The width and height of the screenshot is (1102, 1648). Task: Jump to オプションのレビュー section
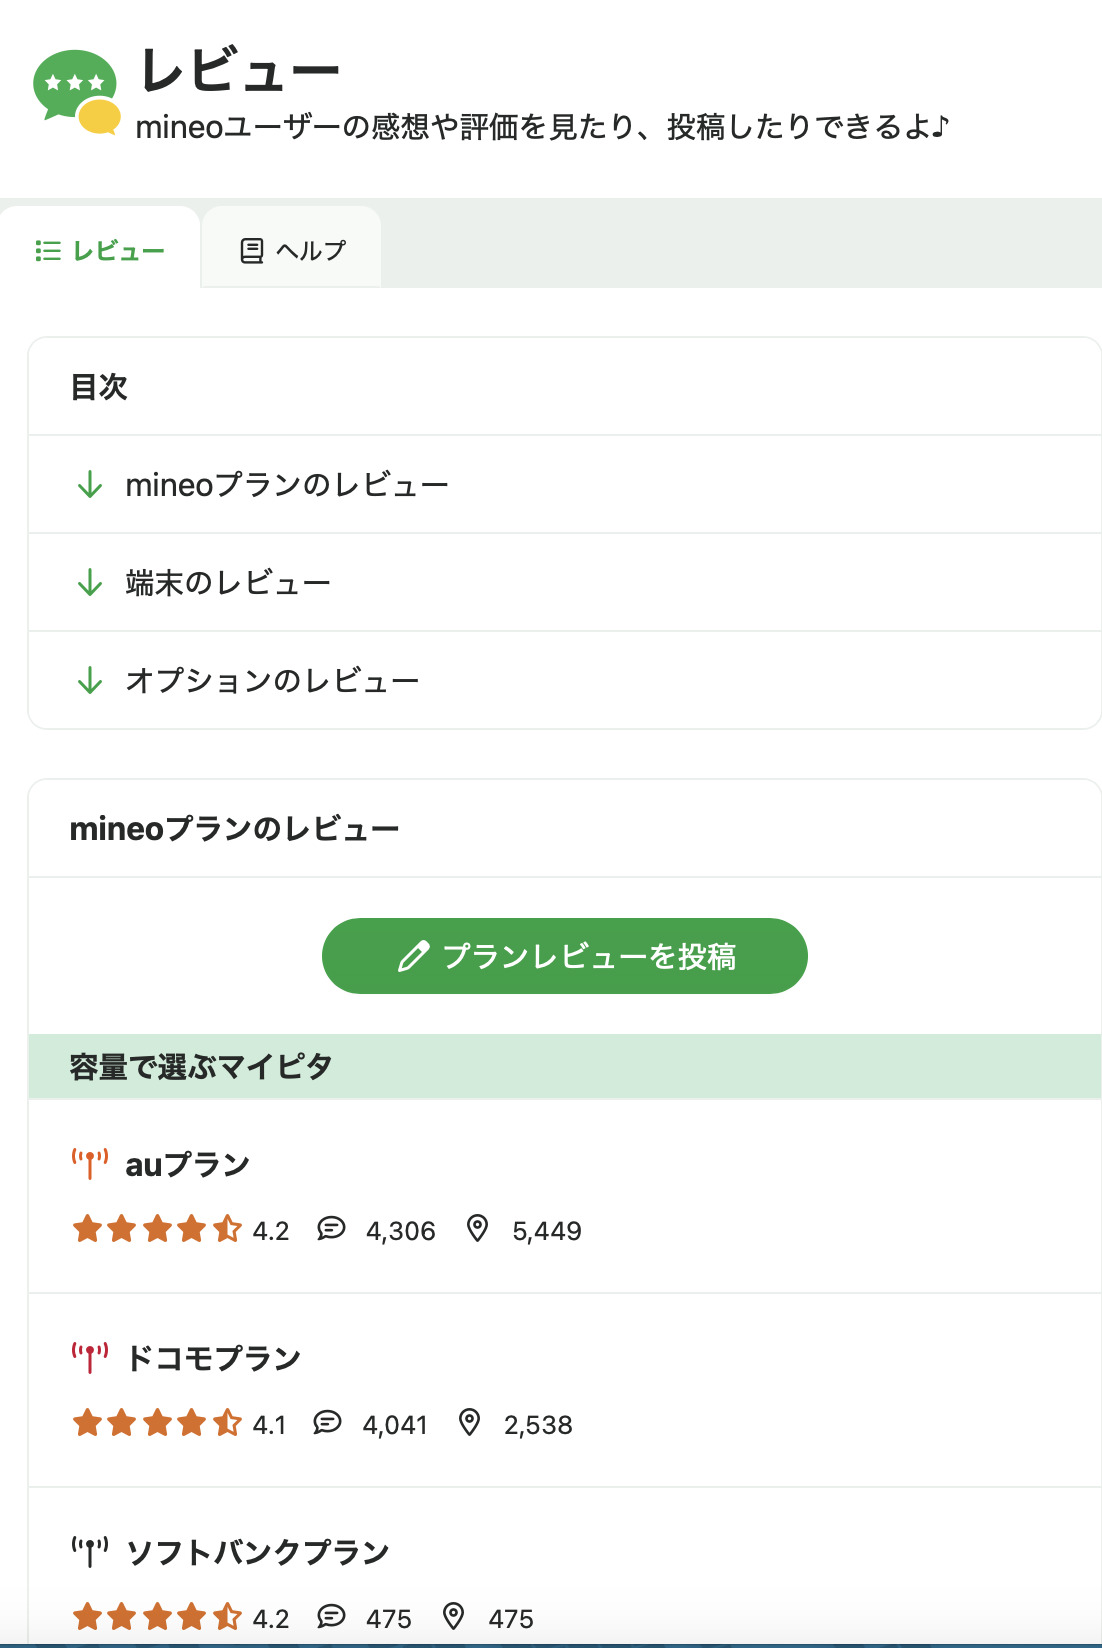click(x=272, y=681)
